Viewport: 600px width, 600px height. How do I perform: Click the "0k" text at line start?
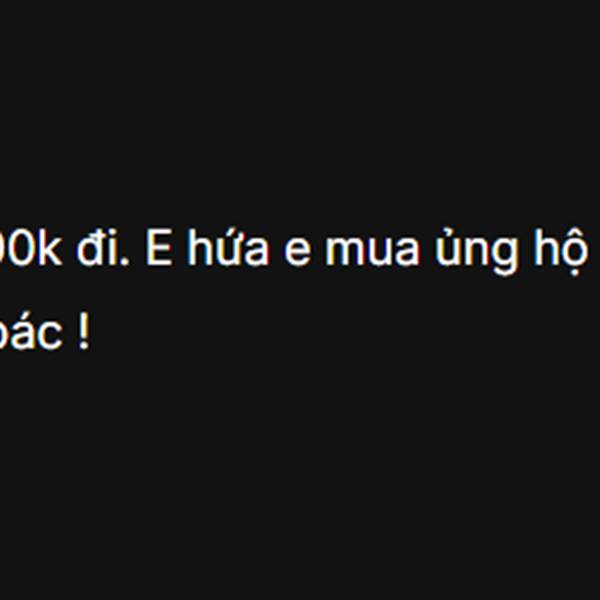(x=31, y=249)
